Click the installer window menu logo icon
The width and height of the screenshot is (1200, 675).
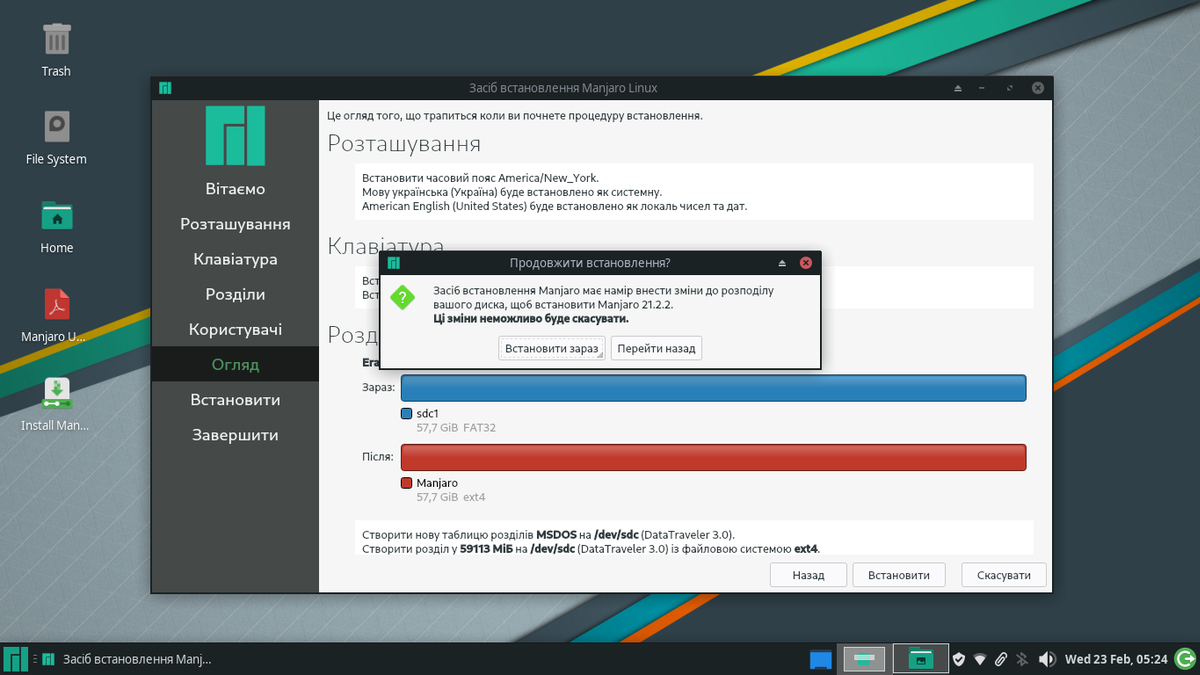tap(165, 88)
